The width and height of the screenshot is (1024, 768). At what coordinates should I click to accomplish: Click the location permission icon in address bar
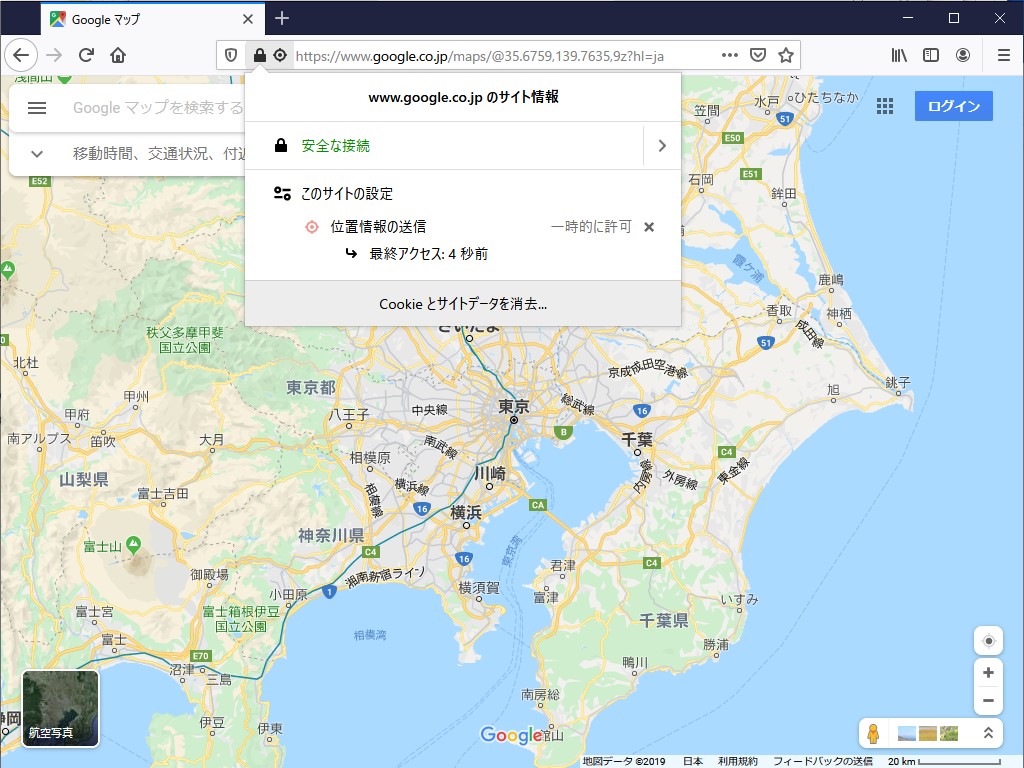tap(281, 55)
